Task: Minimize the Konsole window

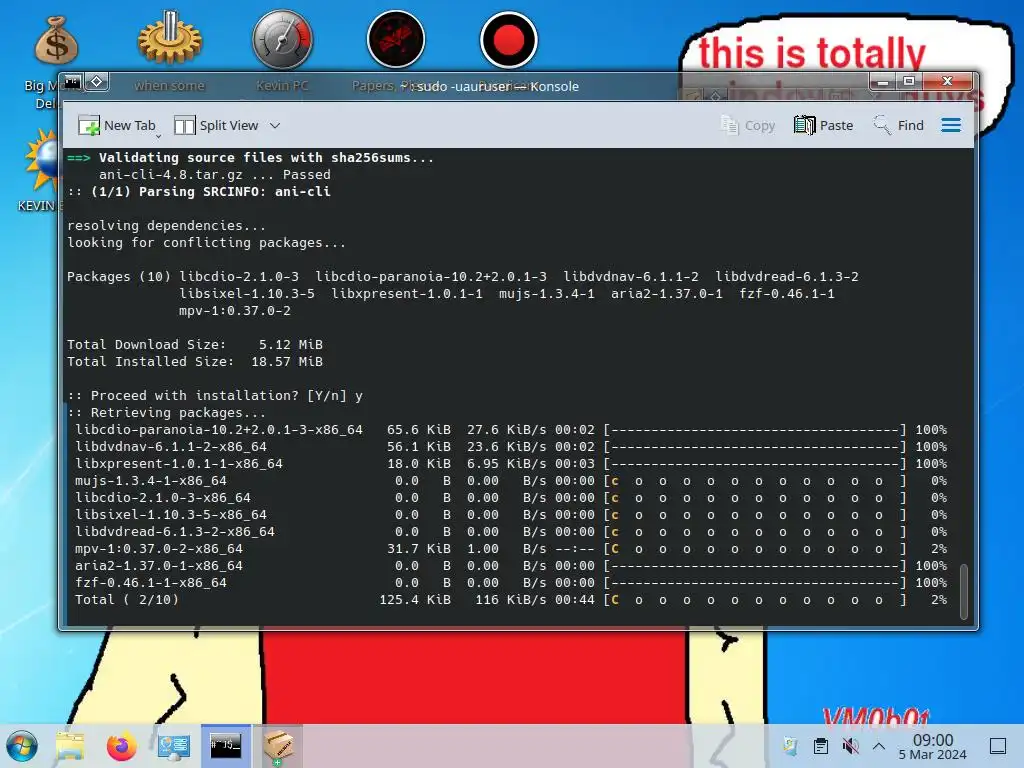Action: tap(883, 82)
